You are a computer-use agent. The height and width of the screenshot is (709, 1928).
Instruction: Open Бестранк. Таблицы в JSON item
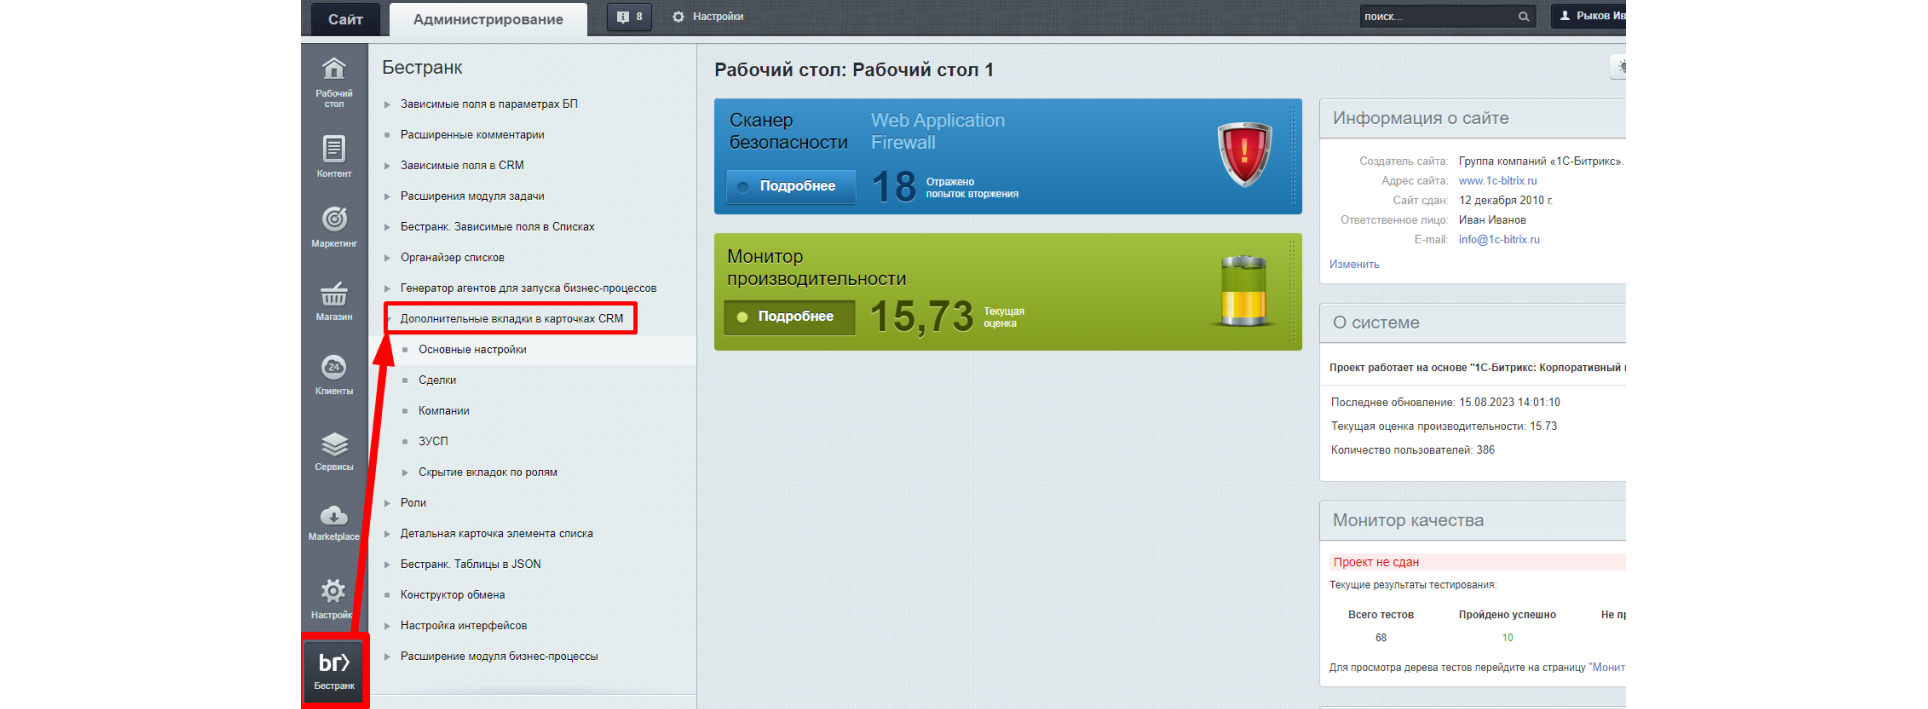coord(470,564)
